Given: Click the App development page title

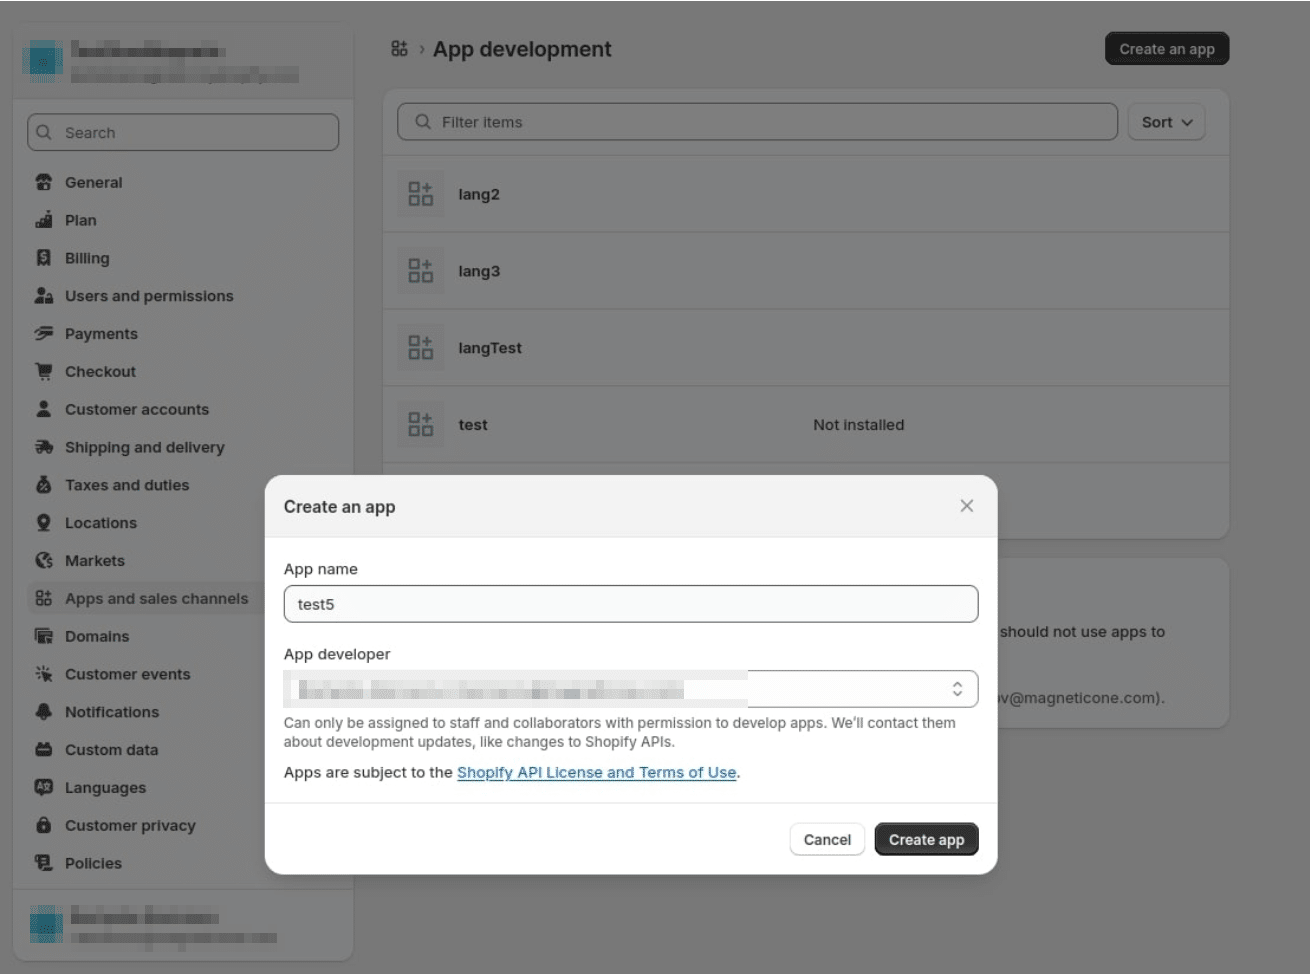Looking at the screenshot, I should tap(522, 49).
